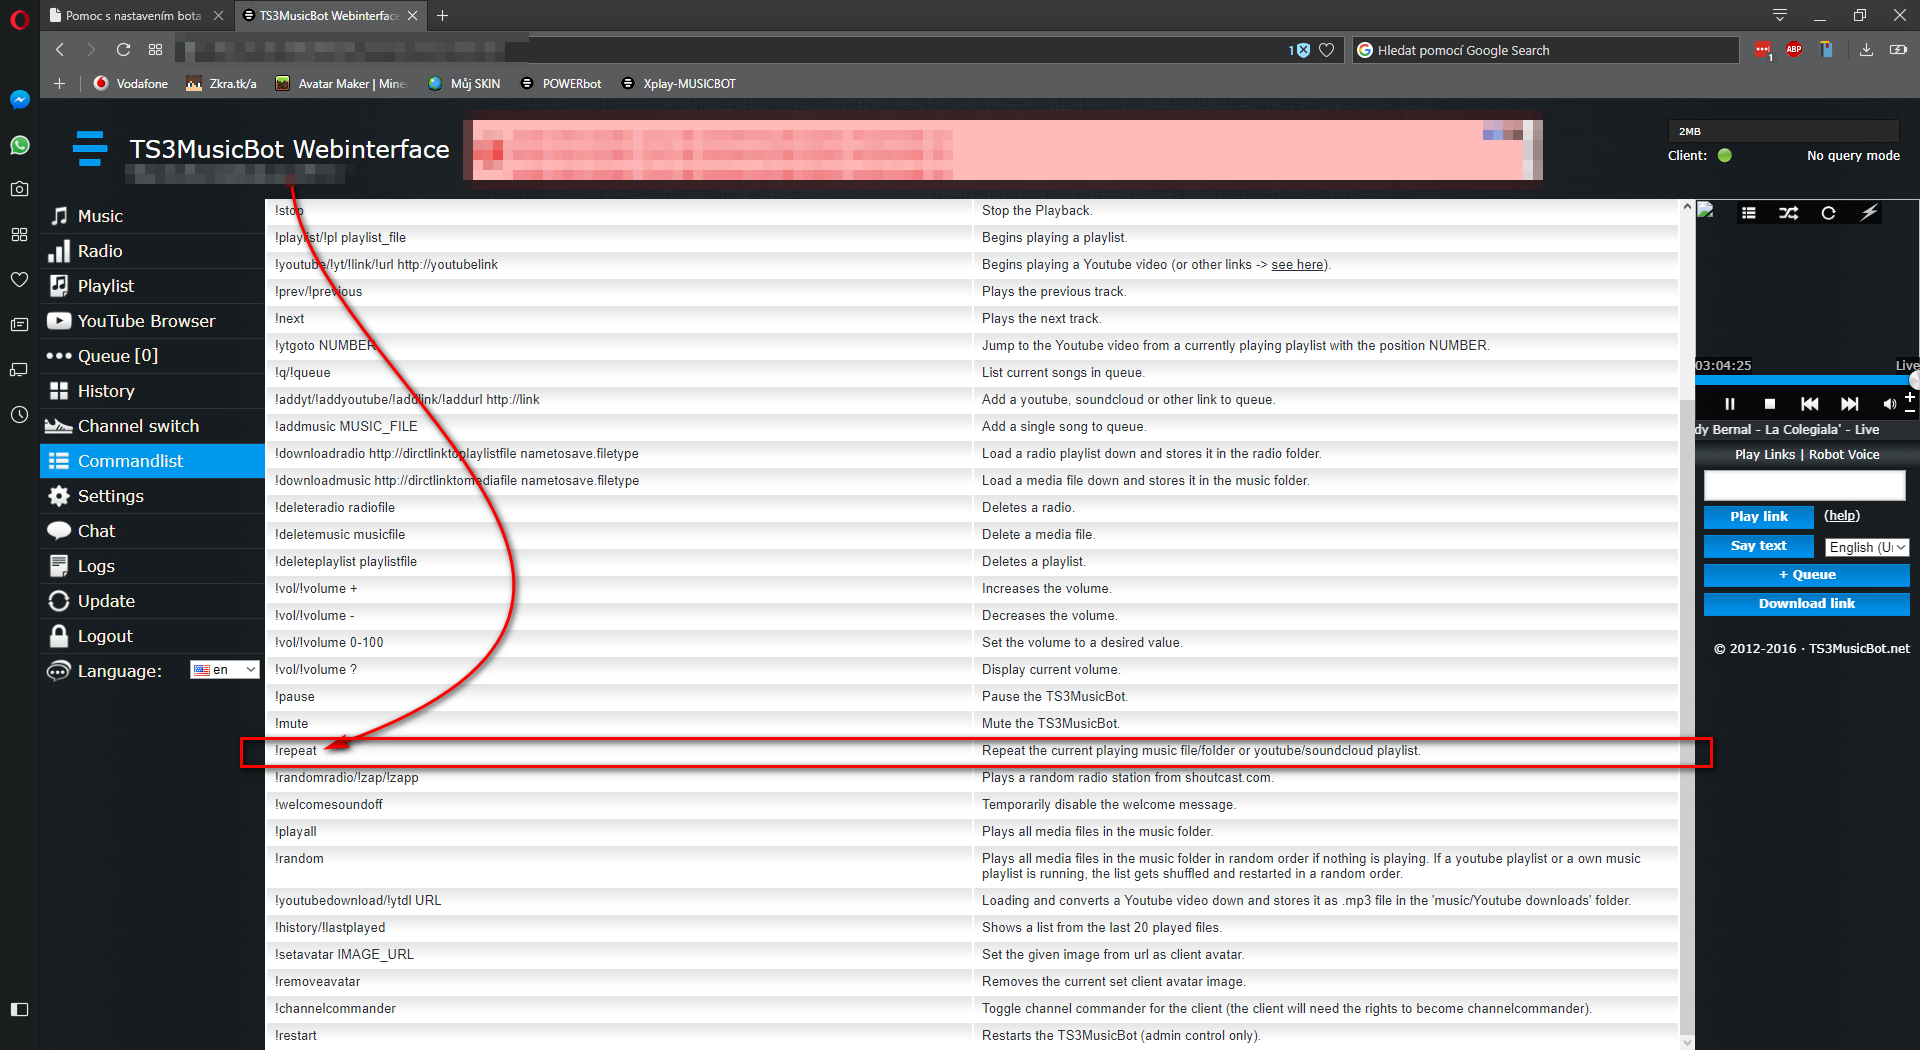The height and width of the screenshot is (1050, 1920).
Task: Open the YouTube Browser section
Action: [x=152, y=321]
